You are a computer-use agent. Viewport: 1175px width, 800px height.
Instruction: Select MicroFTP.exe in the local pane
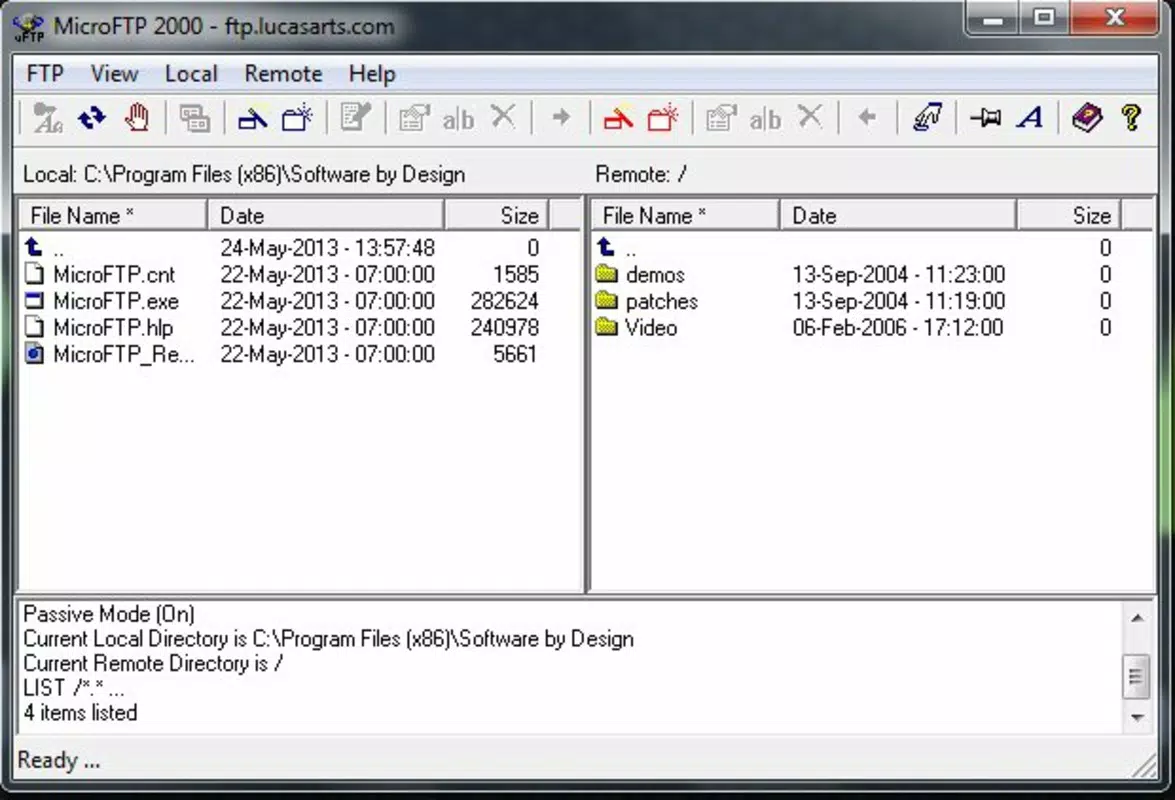pyautogui.click(x=283, y=301)
